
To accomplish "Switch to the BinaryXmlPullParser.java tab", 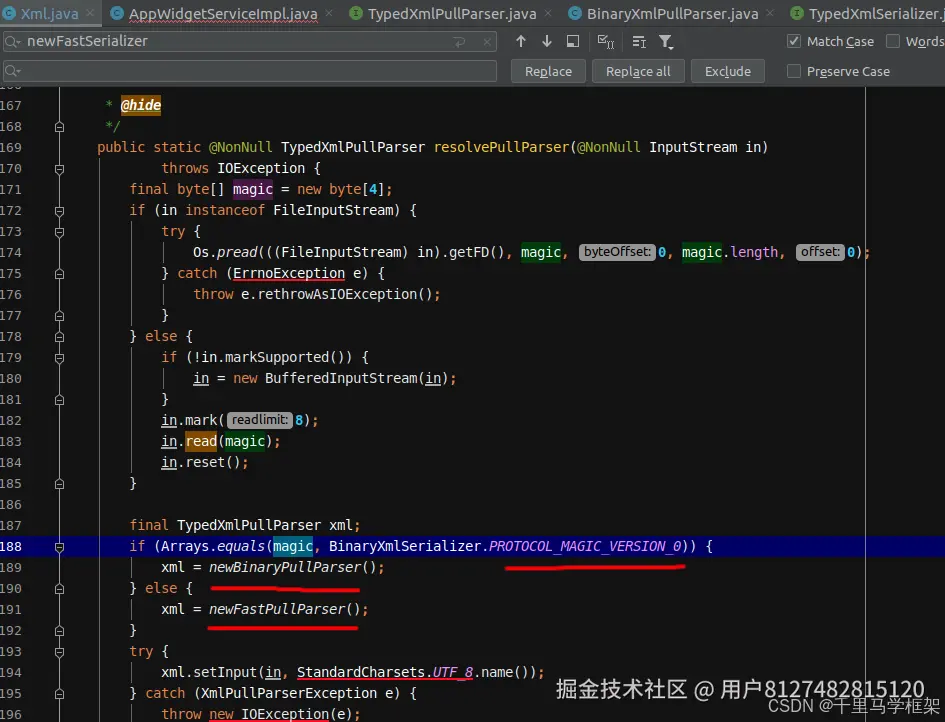I will pos(673,13).
